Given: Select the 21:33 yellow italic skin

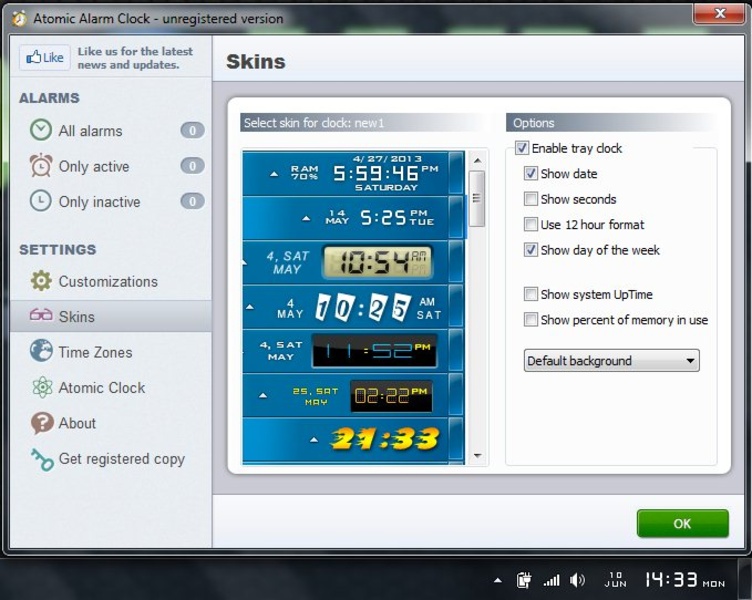Looking at the screenshot, I should point(353,440).
